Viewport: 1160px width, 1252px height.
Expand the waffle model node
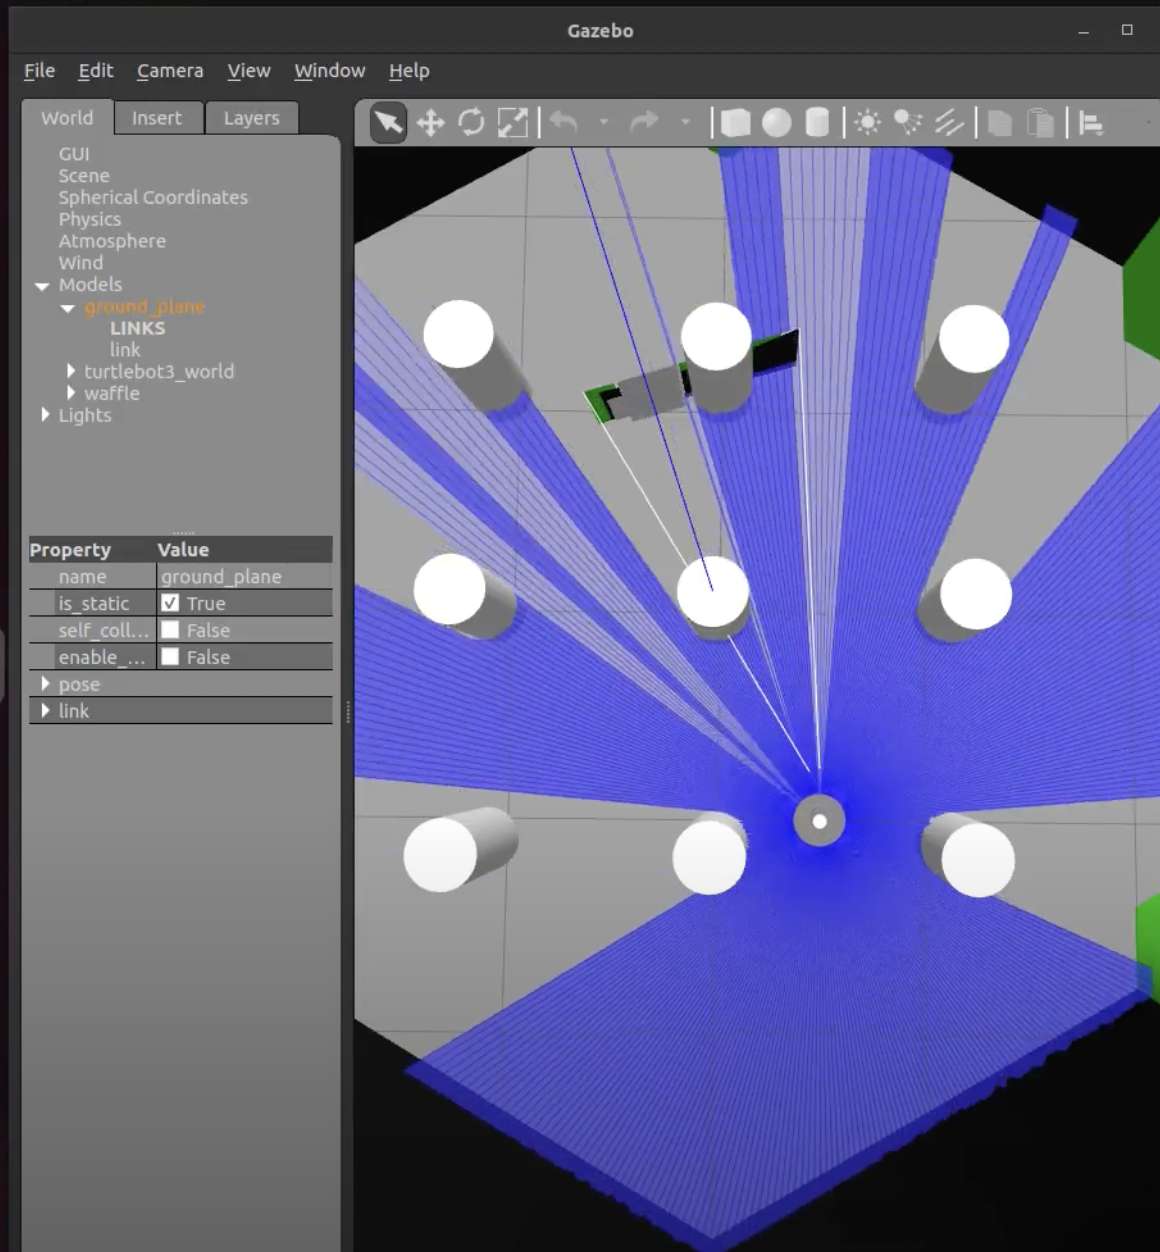point(71,393)
